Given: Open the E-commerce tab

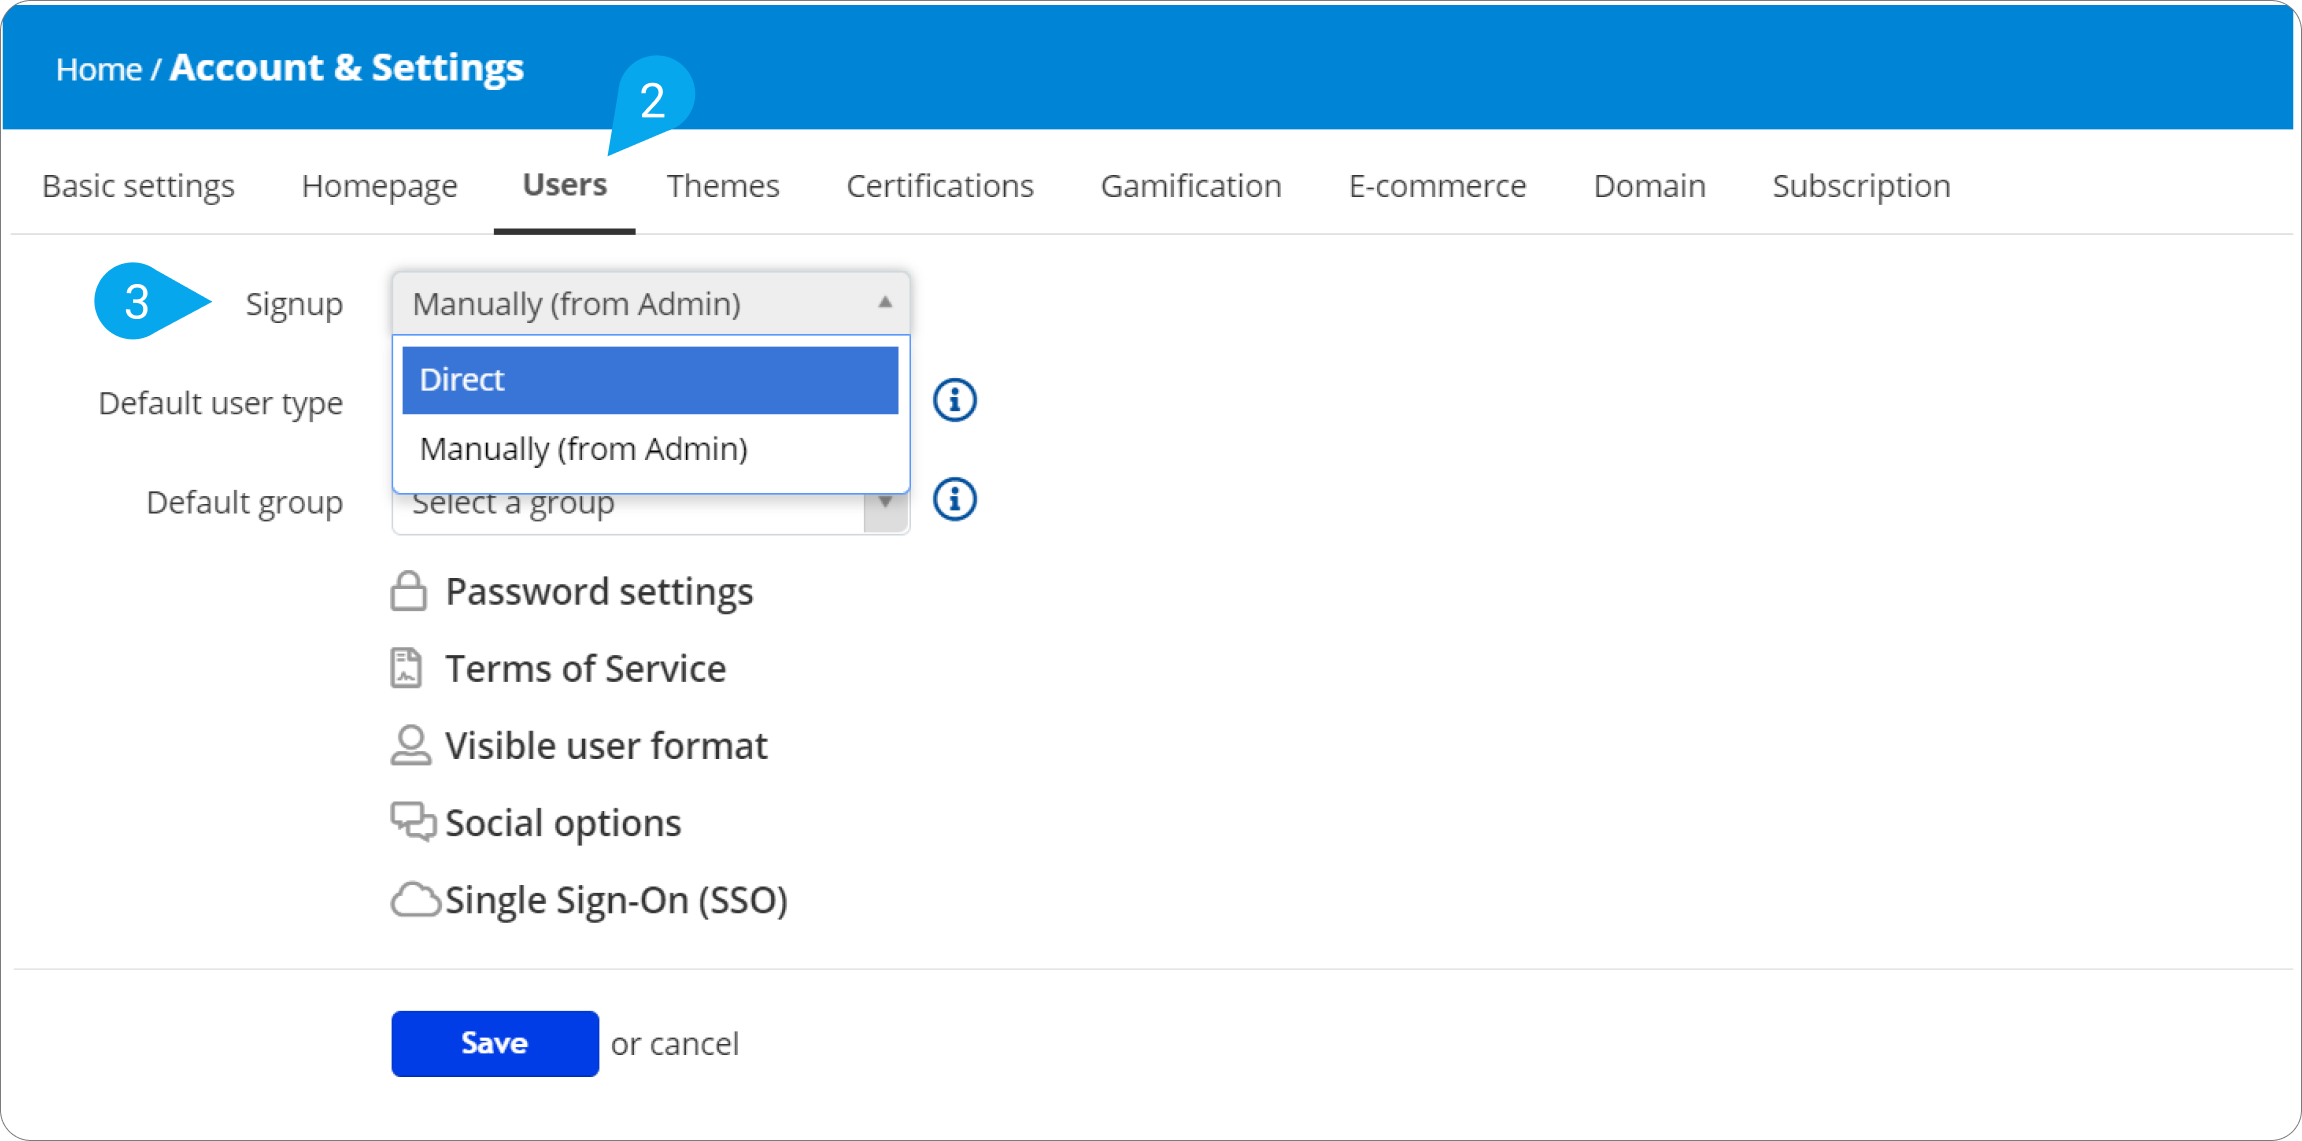Looking at the screenshot, I should pos(1437,186).
